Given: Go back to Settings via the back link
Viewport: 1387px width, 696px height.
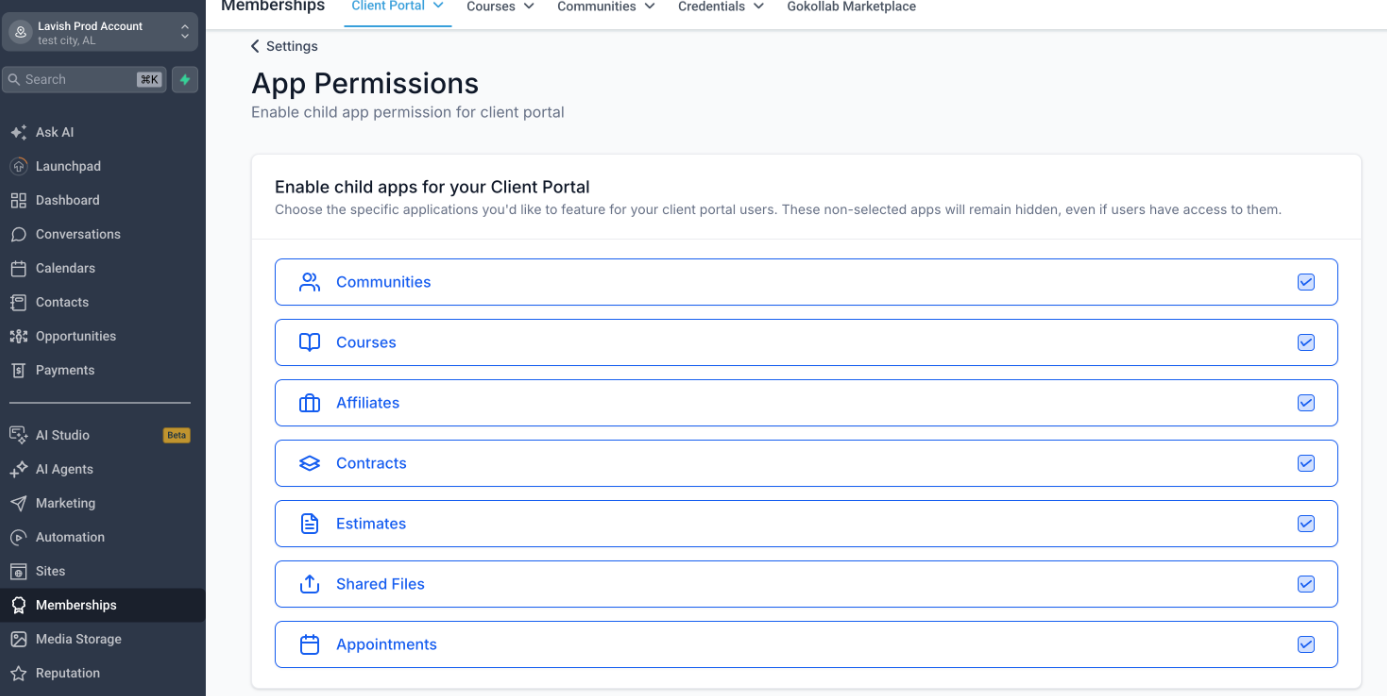Looking at the screenshot, I should pyautogui.click(x=284, y=46).
